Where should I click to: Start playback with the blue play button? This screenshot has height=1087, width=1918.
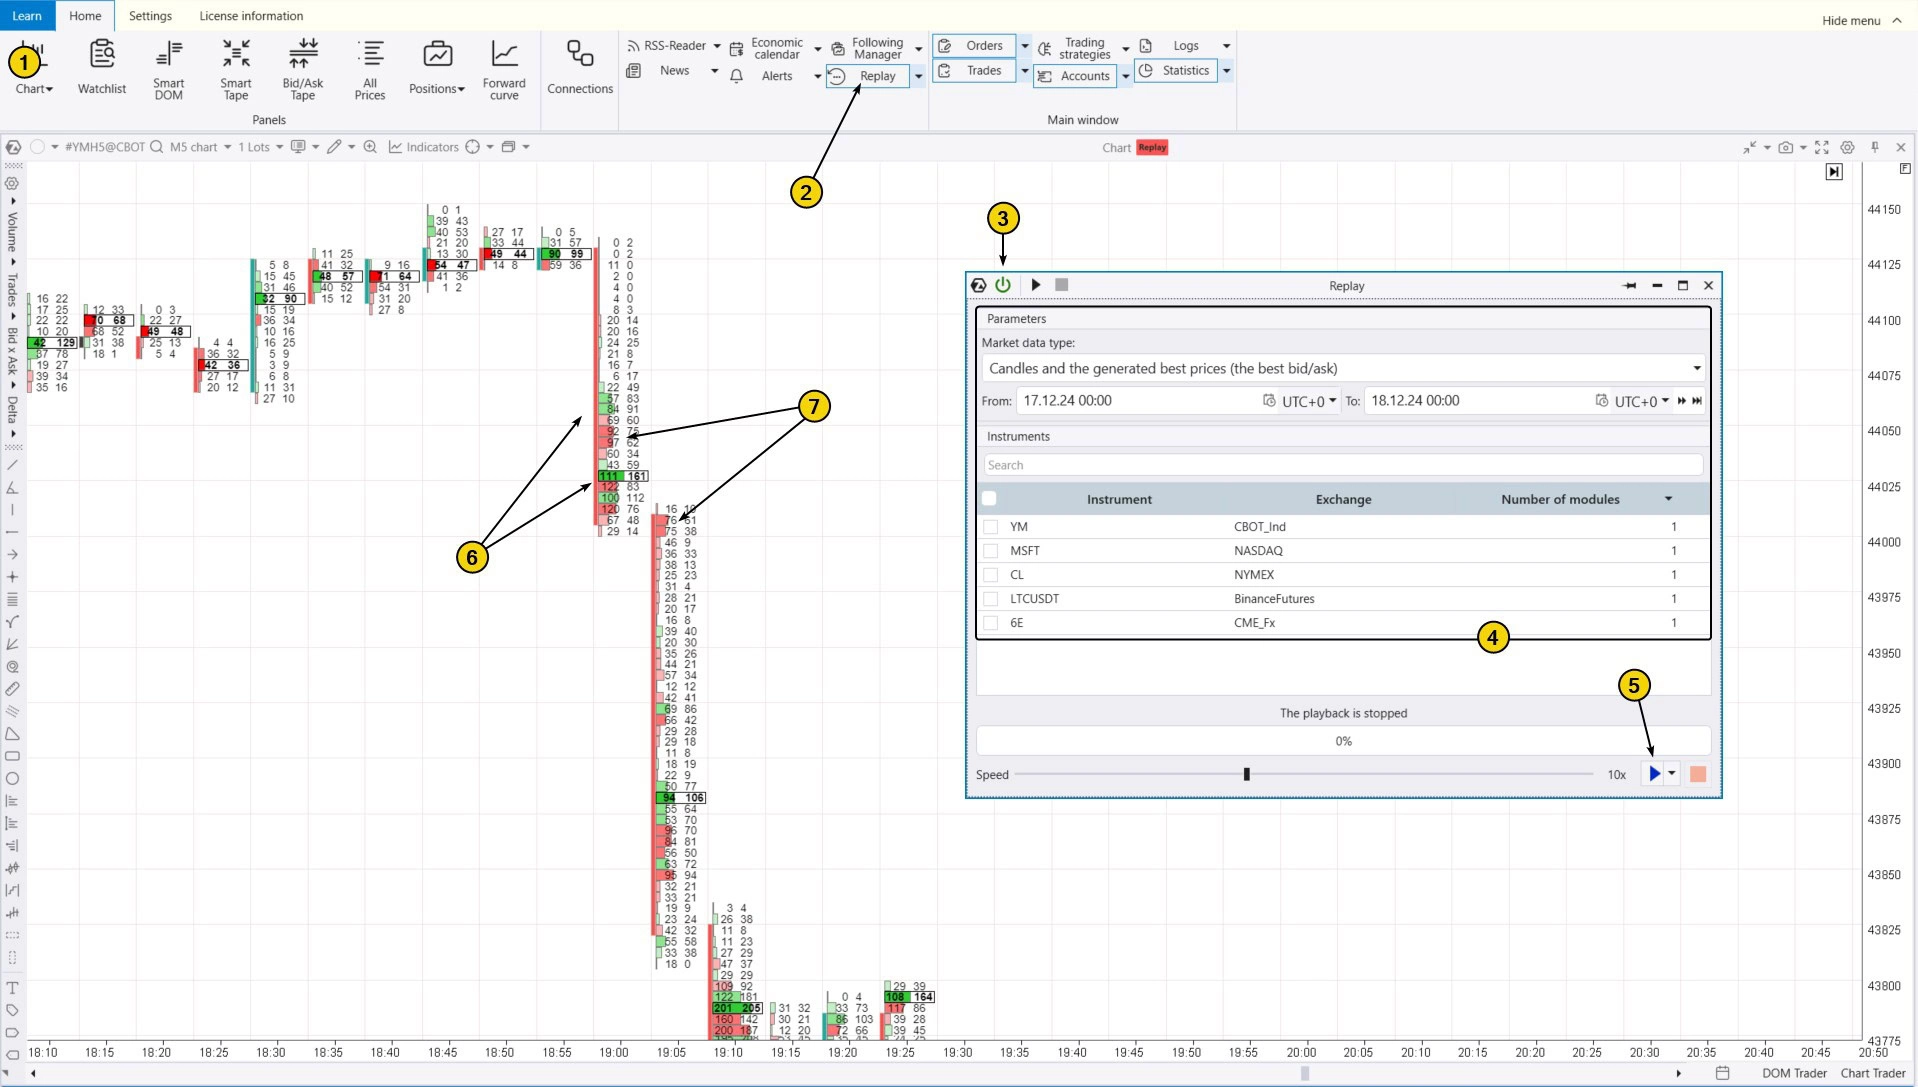pyautogui.click(x=1654, y=774)
